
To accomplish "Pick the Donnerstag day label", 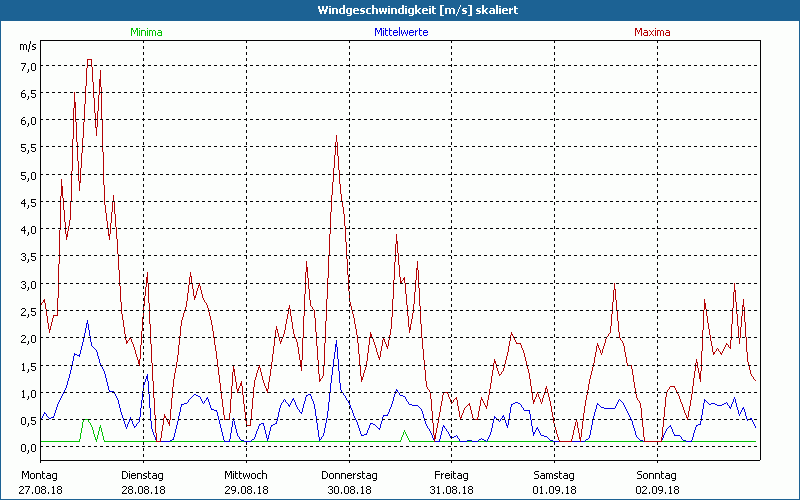I will point(348,475).
